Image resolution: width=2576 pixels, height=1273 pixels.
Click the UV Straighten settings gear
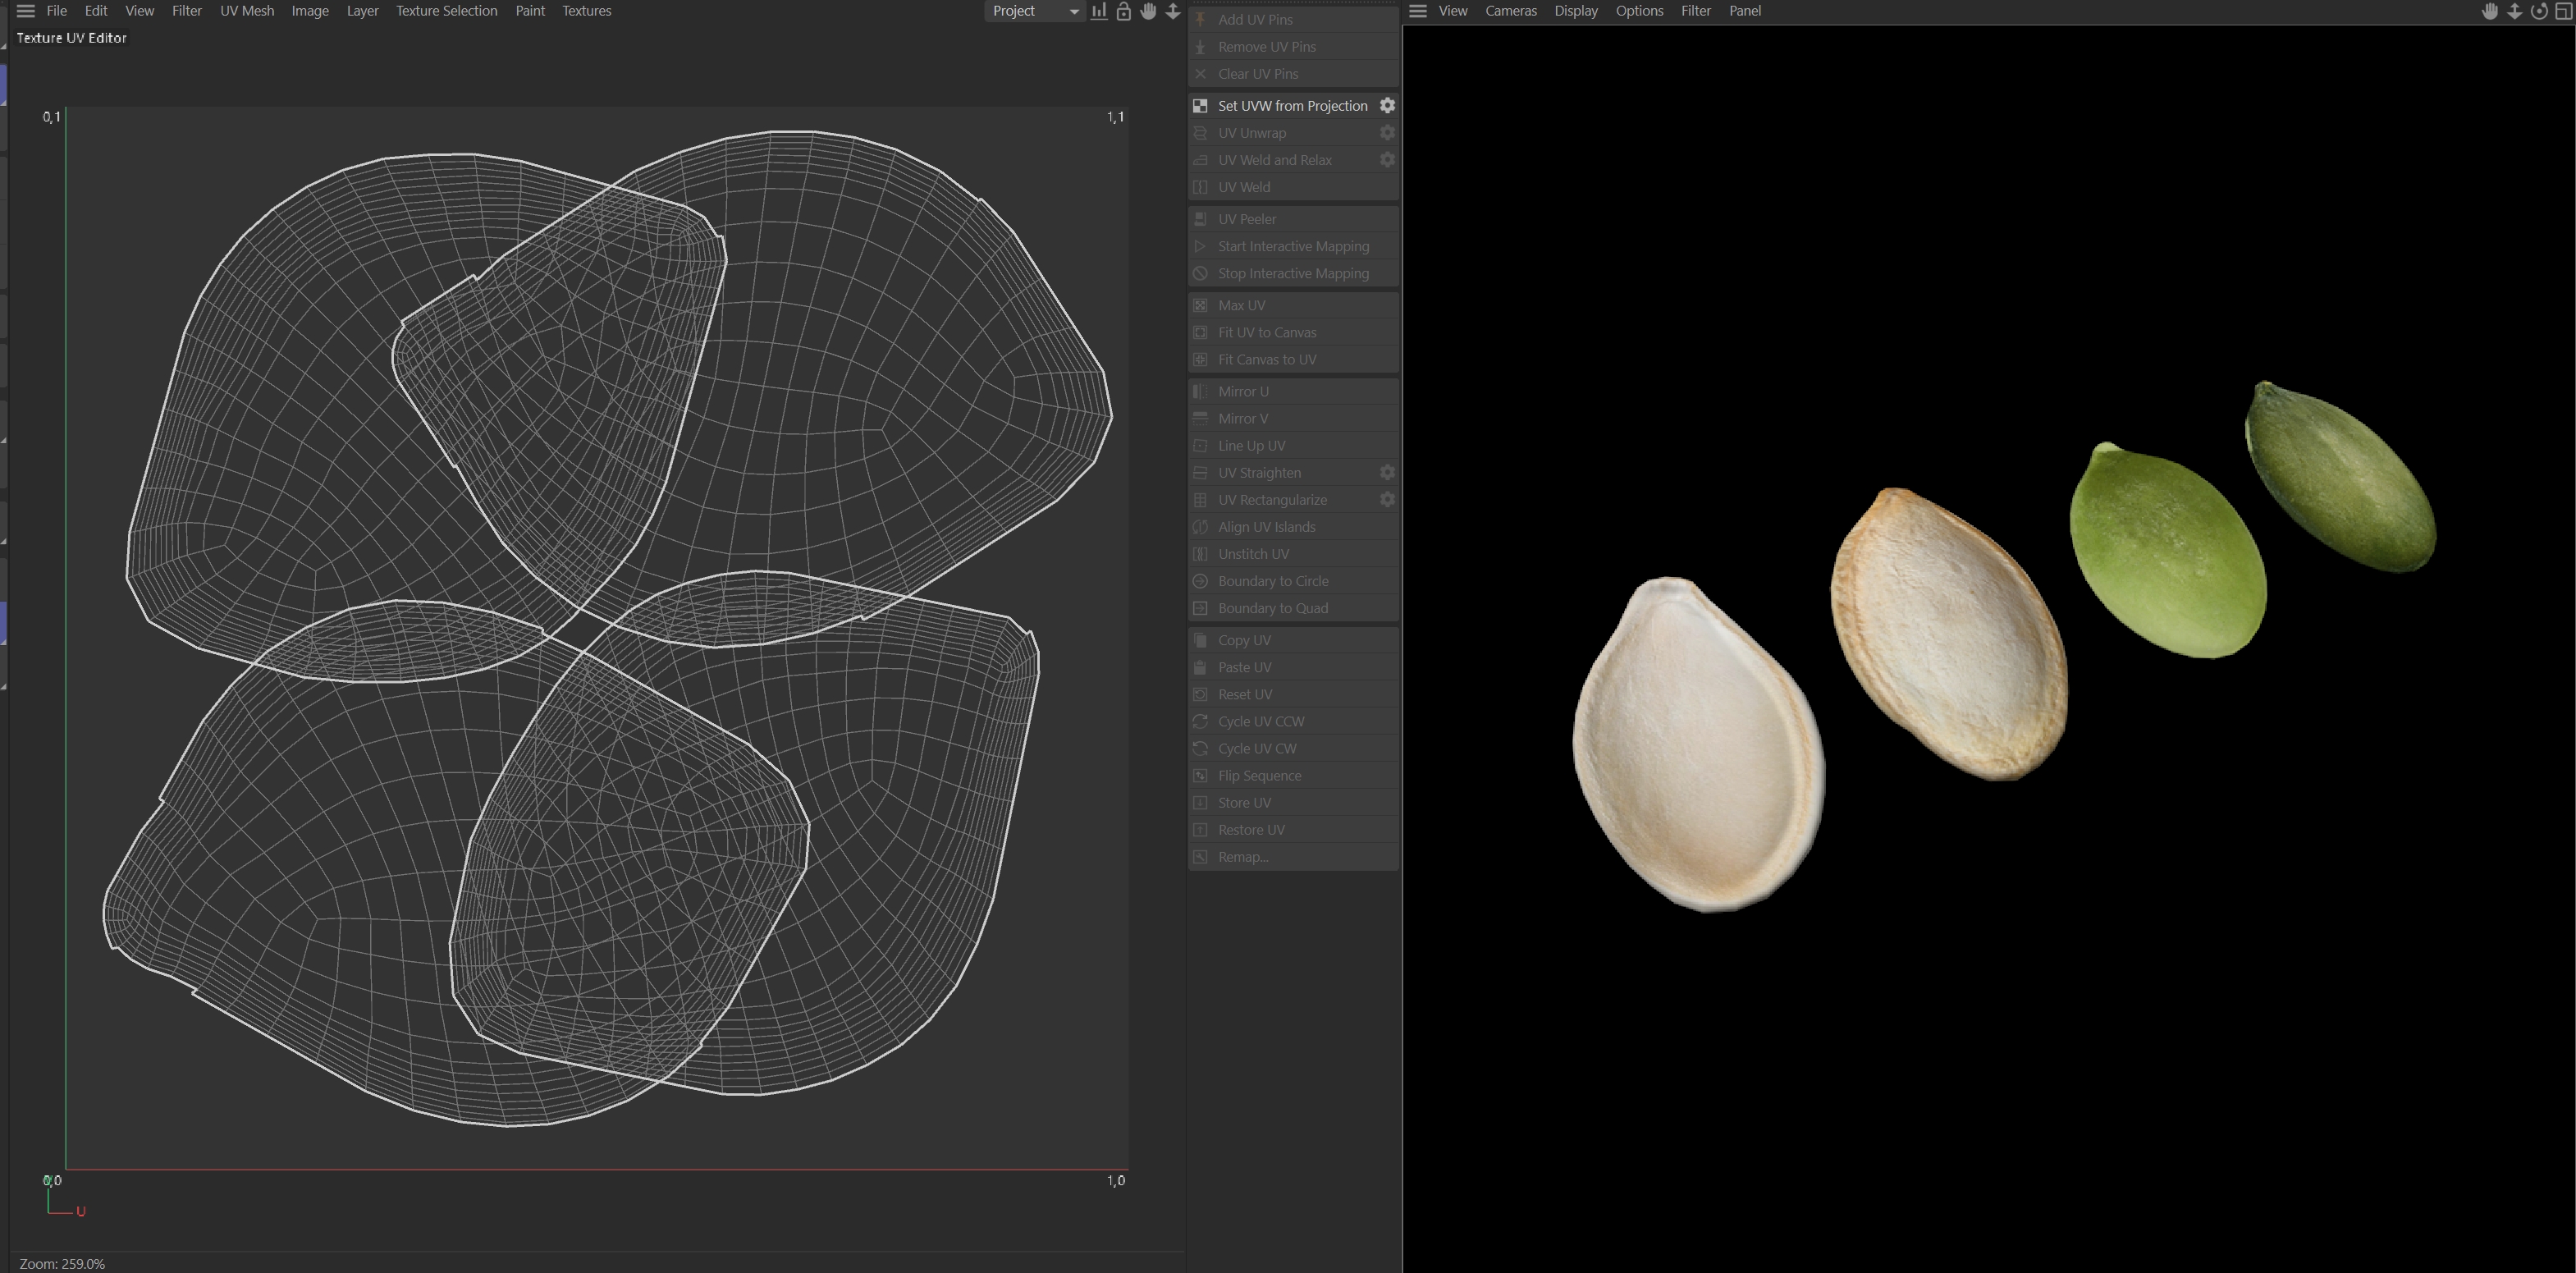1387,472
